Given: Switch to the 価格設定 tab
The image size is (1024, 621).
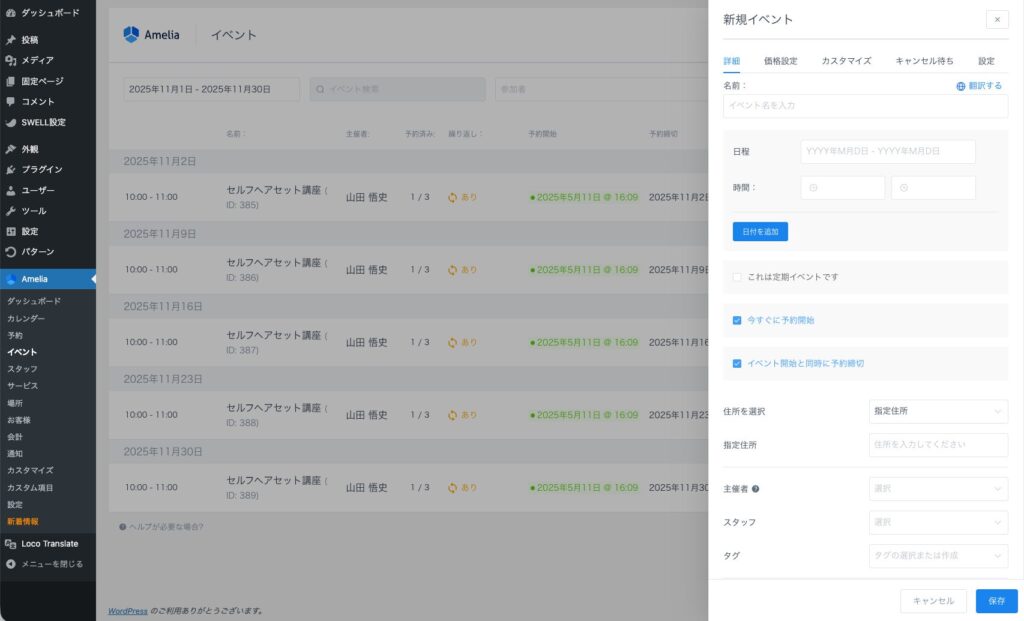Looking at the screenshot, I should click(780, 61).
